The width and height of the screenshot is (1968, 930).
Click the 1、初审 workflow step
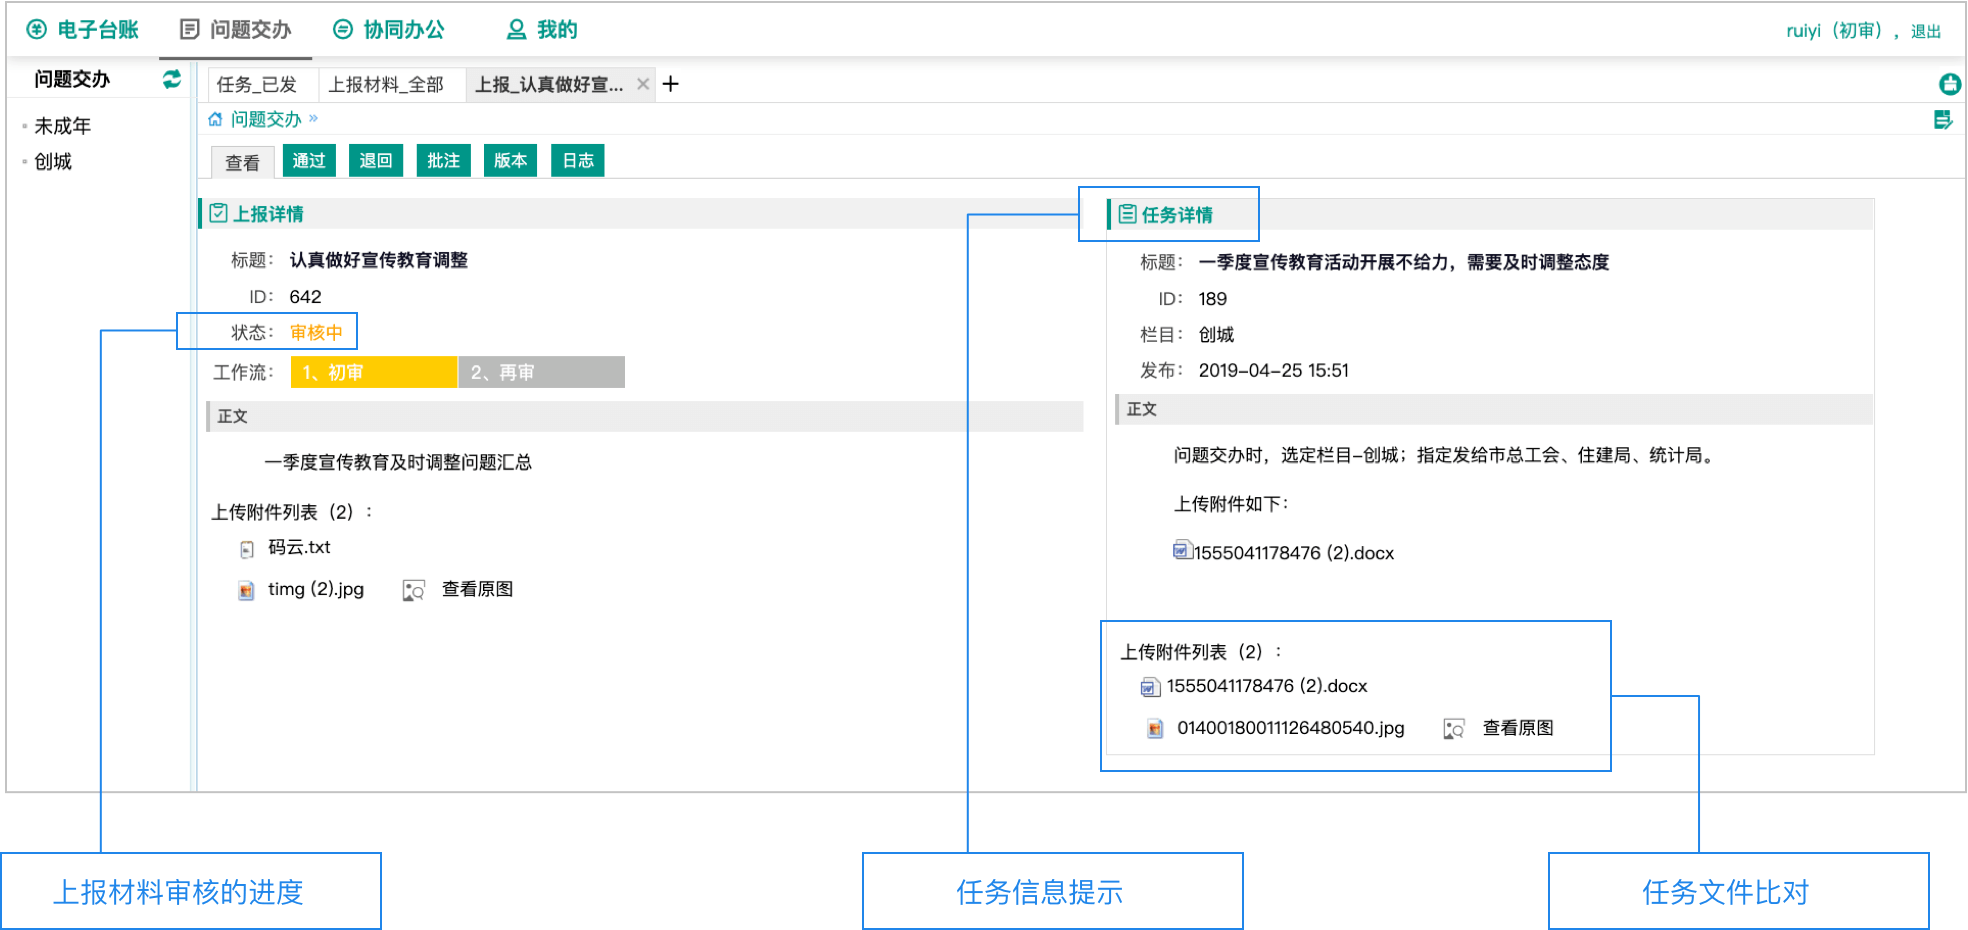click(373, 372)
